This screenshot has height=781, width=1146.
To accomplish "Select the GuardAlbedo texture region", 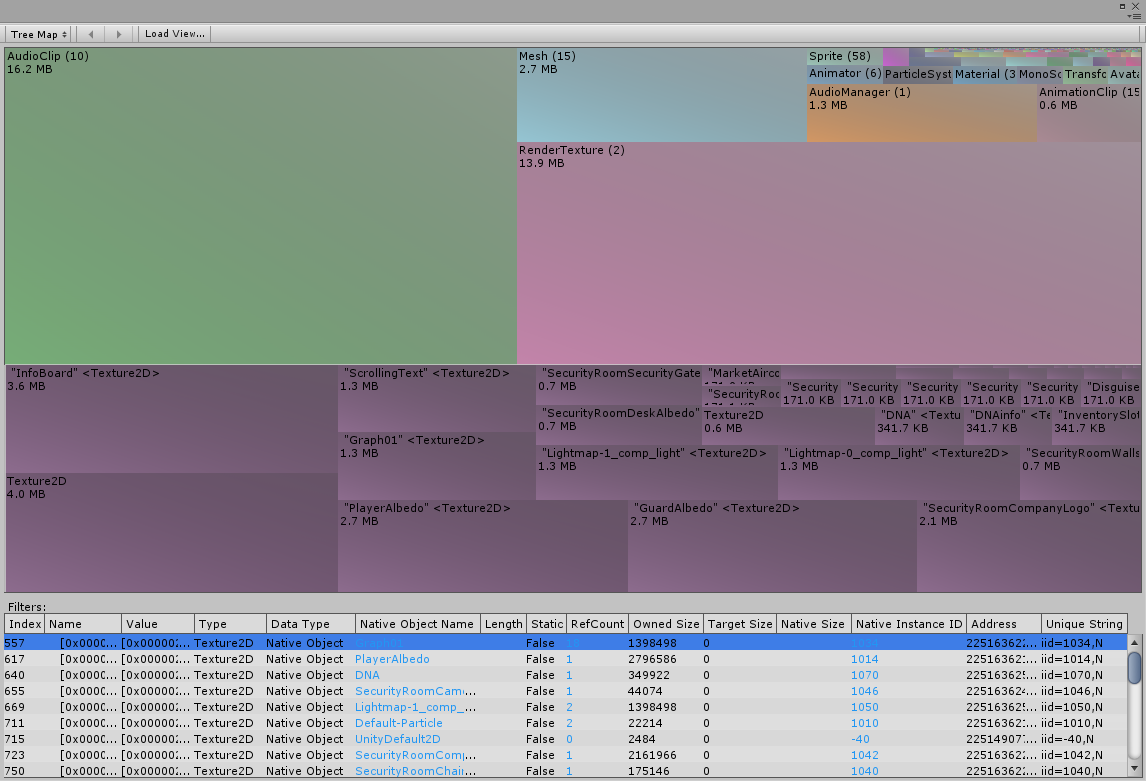I will (x=770, y=545).
